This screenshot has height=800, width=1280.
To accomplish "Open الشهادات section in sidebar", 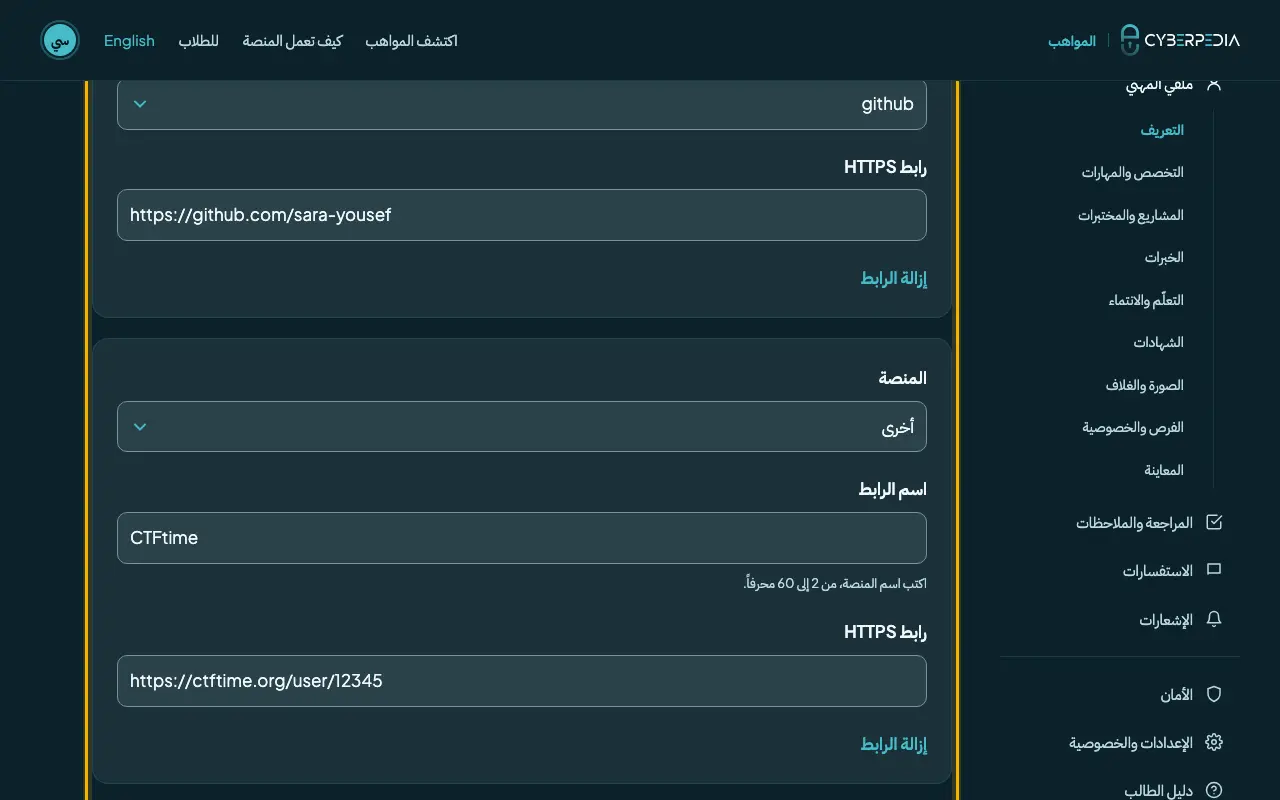I will point(1159,342).
